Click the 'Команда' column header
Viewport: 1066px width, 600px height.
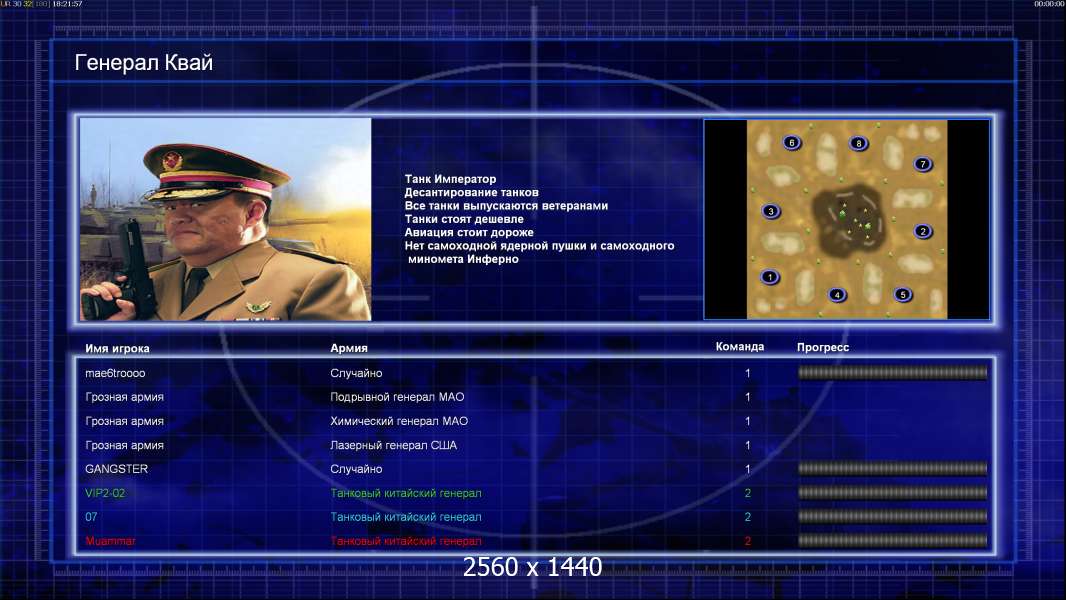click(740, 347)
